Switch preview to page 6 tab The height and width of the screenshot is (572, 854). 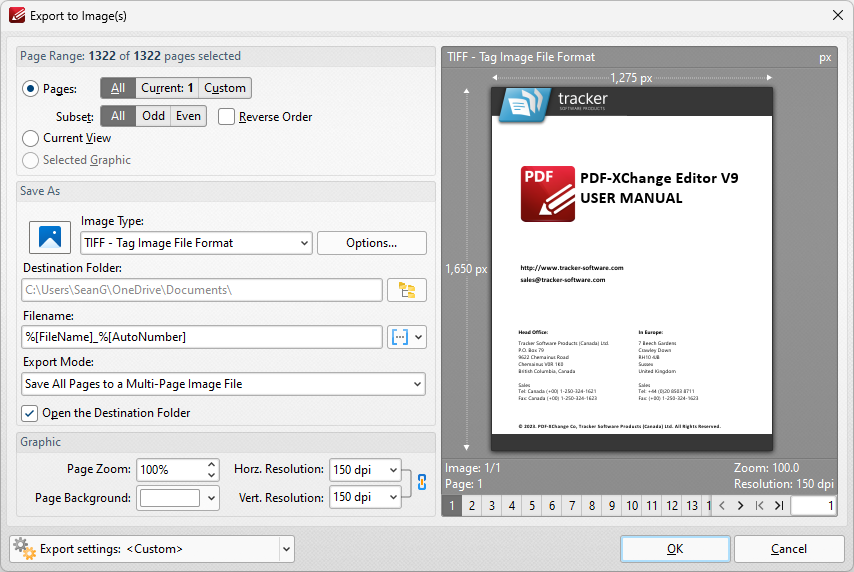(552, 506)
